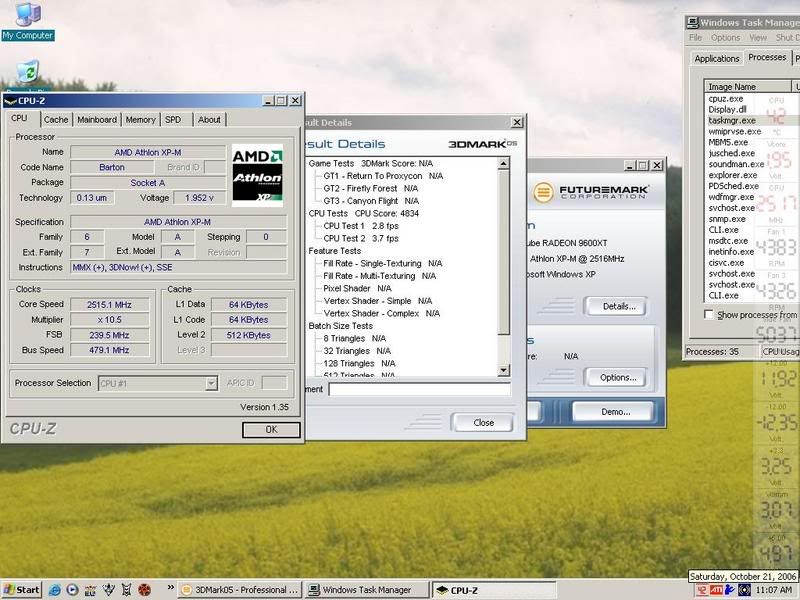The image size is (800, 600).
Task: Toggle 'Show processes from all users' checkbox
Action: (x=709, y=315)
